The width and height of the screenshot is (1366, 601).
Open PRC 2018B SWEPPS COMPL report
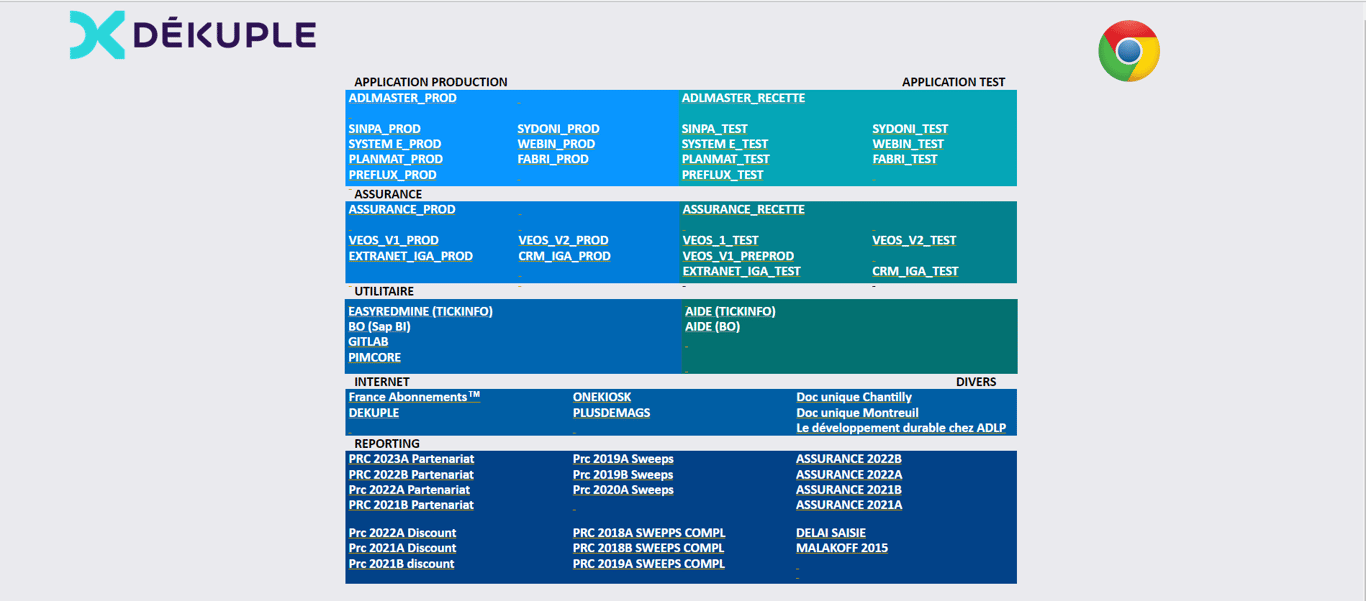click(x=649, y=548)
